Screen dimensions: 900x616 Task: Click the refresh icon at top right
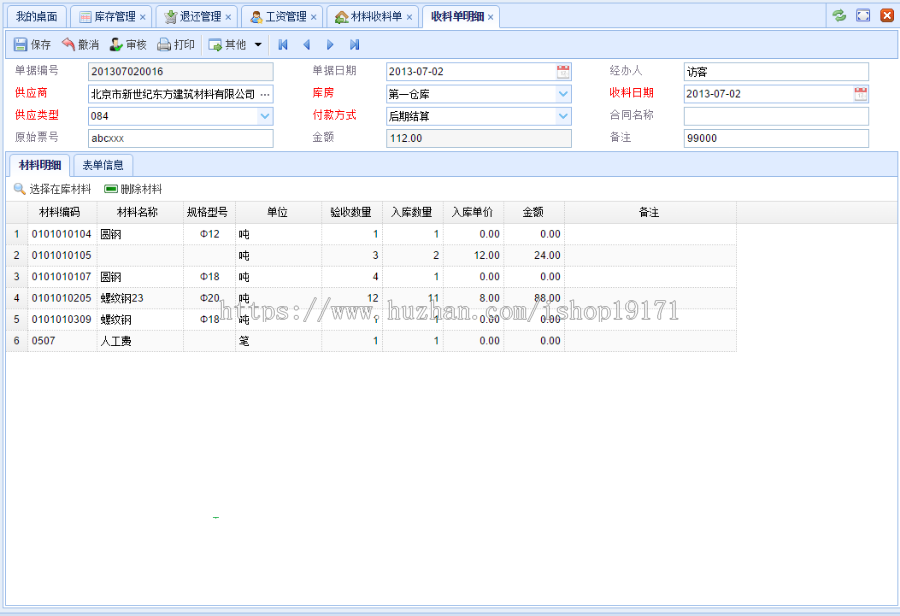pos(839,15)
